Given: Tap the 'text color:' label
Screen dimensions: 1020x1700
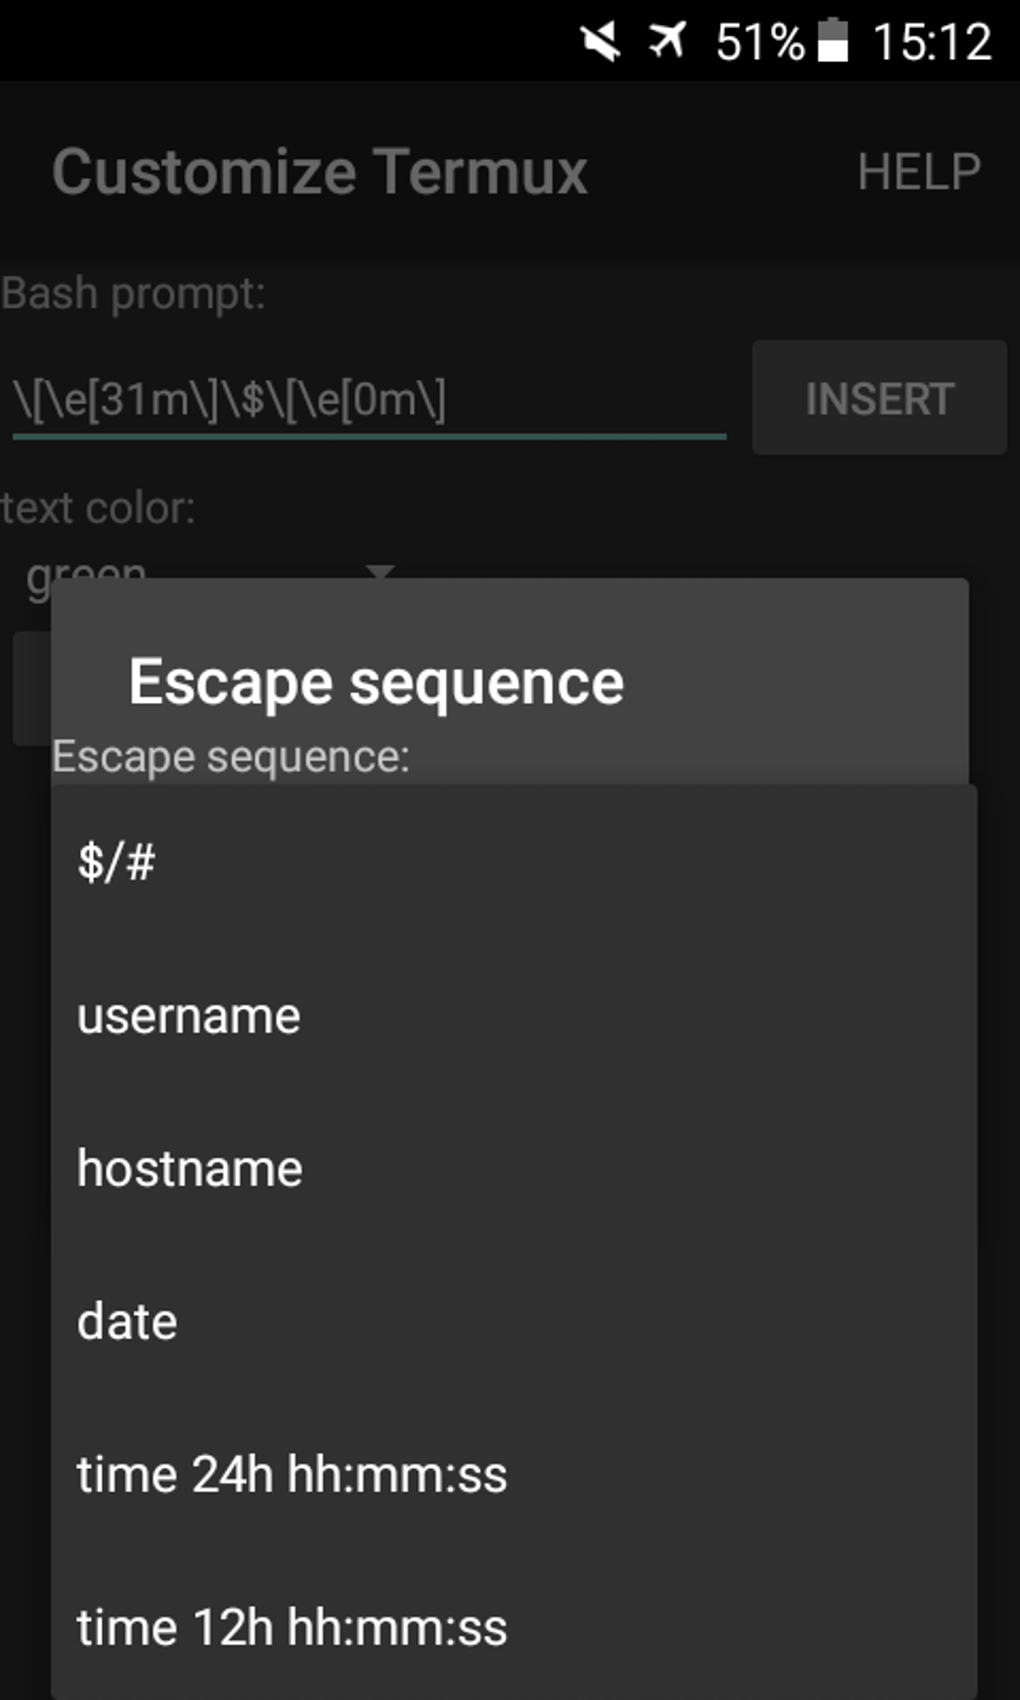Looking at the screenshot, I should 98,508.
